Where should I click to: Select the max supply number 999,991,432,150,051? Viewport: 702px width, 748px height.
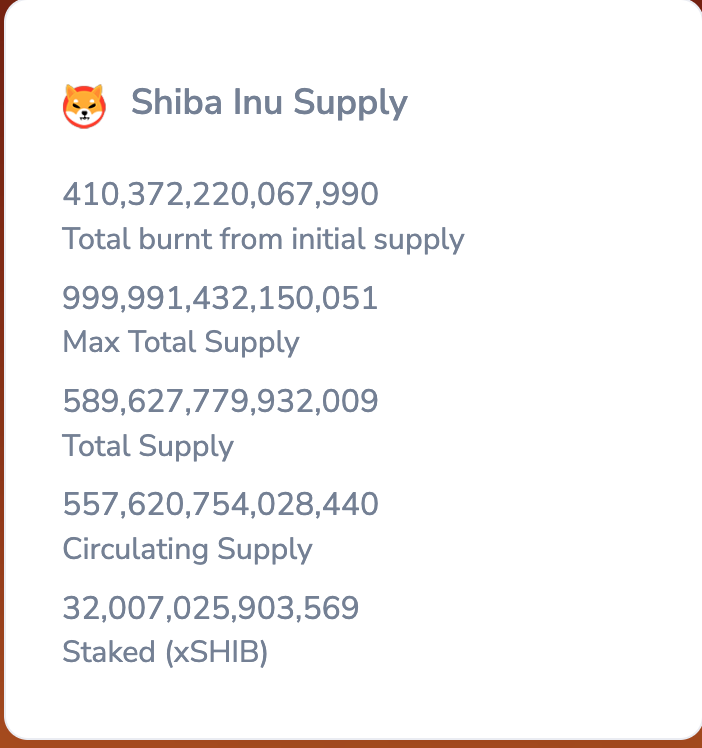pyautogui.click(x=220, y=298)
